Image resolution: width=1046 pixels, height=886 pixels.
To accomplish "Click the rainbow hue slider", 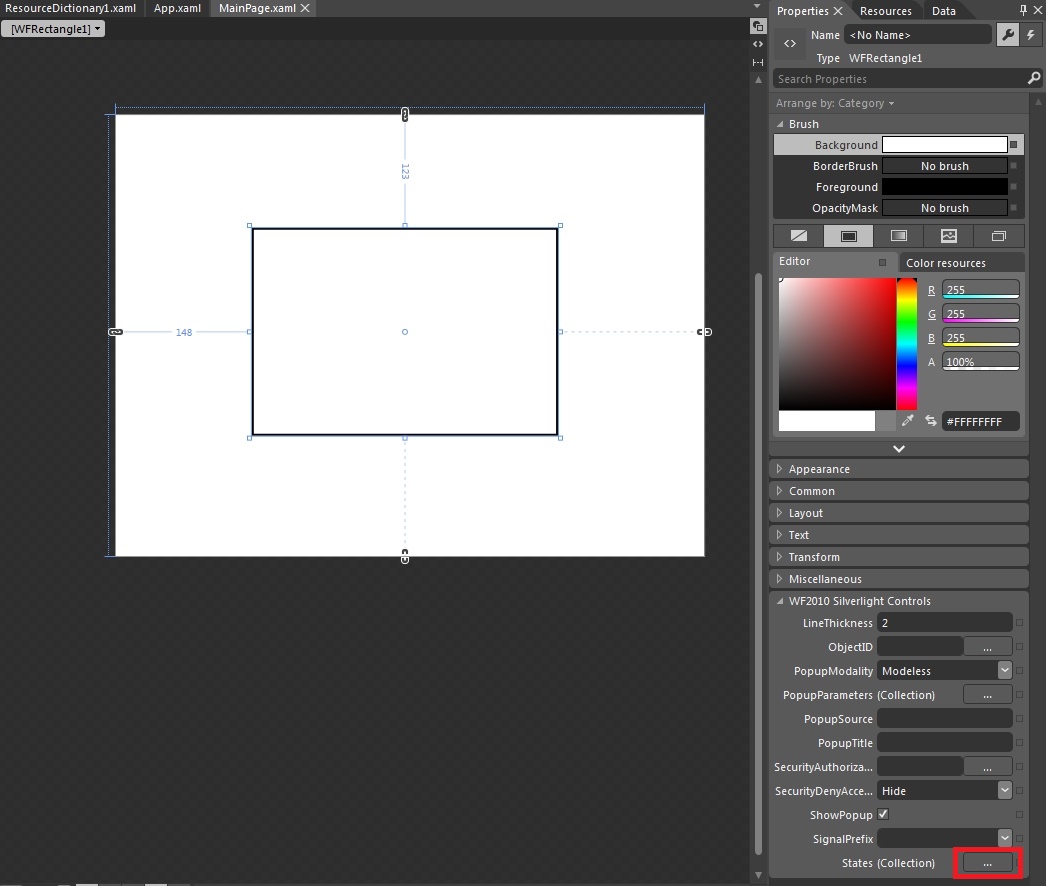I will pyautogui.click(x=906, y=343).
